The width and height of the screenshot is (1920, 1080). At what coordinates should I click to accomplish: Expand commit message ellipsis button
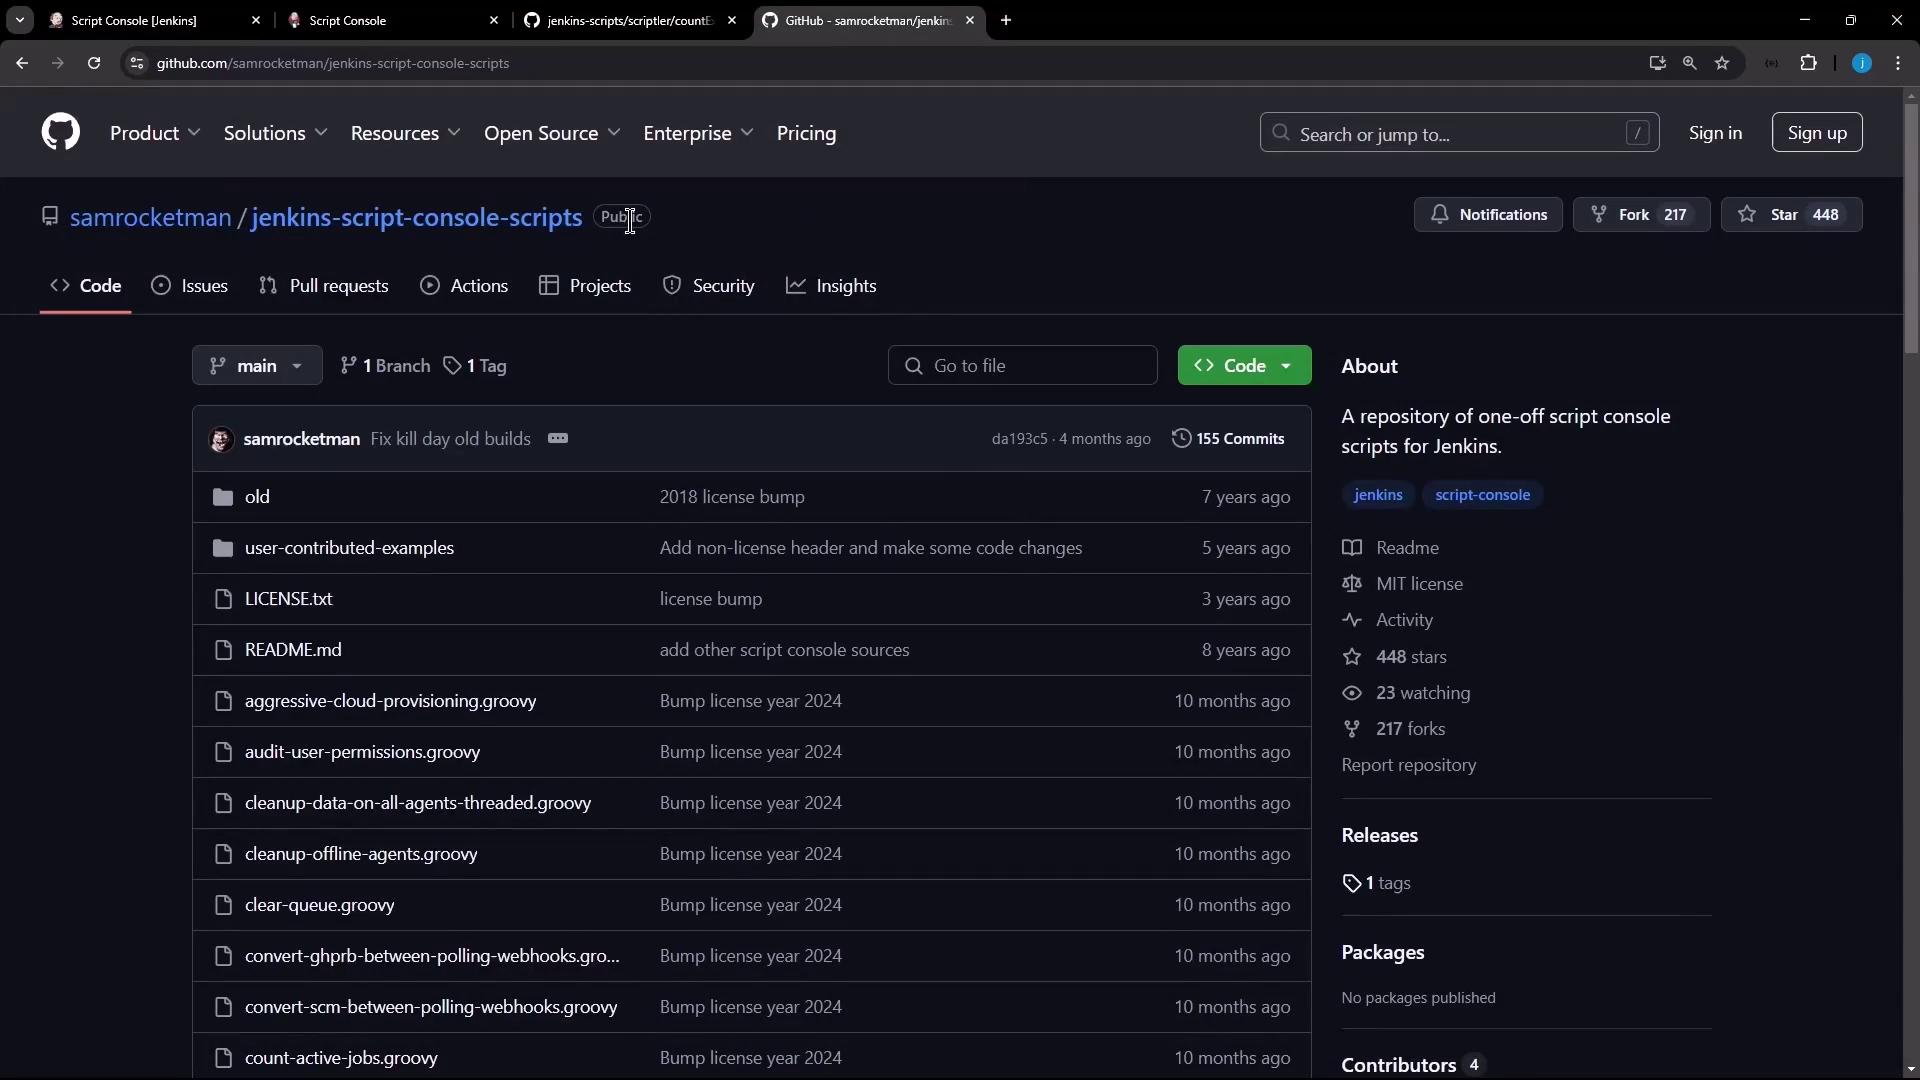pyautogui.click(x=558, y=439)
